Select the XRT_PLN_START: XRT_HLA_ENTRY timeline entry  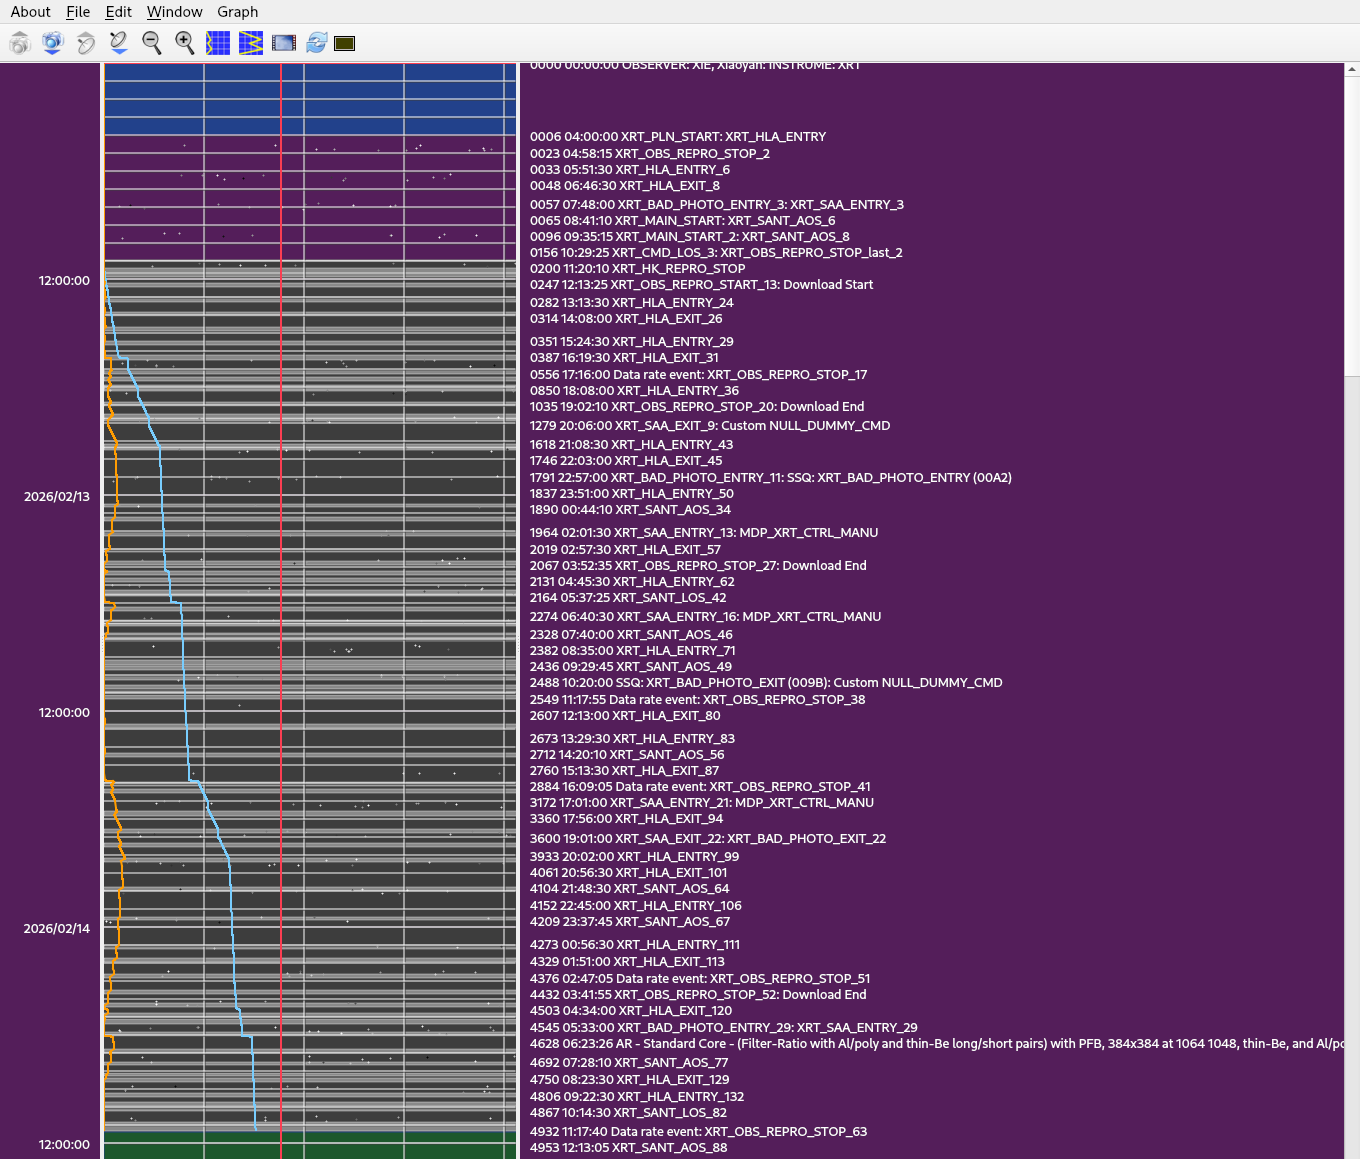[x=678, y=137]
